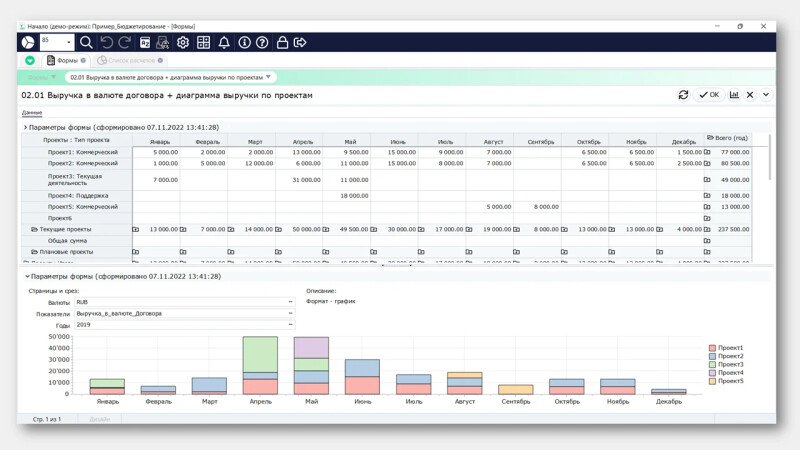The width and height of the screenshot is (800, 450).
Task: Refresh the form with circular arrows icon
Action: tap(683, 95)
